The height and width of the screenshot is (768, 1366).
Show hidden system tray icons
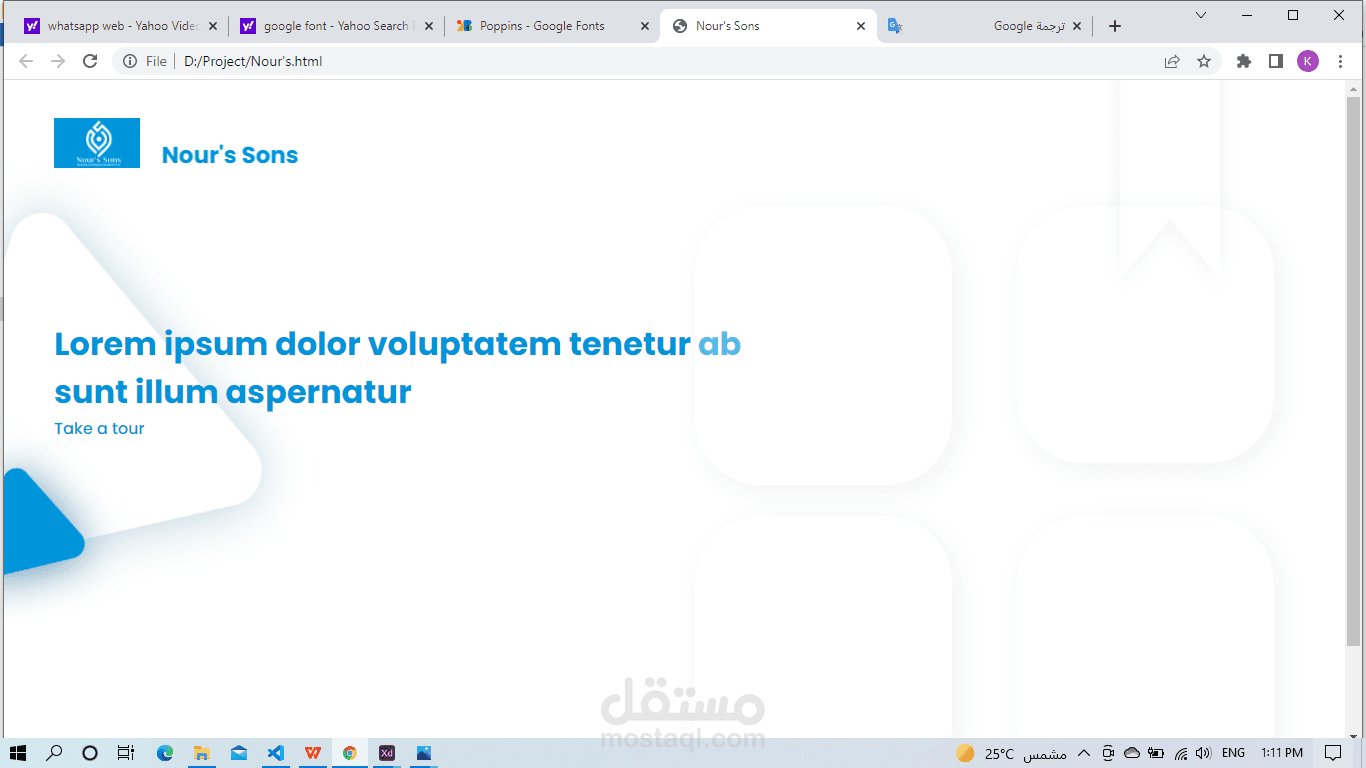pos(1083,753)
